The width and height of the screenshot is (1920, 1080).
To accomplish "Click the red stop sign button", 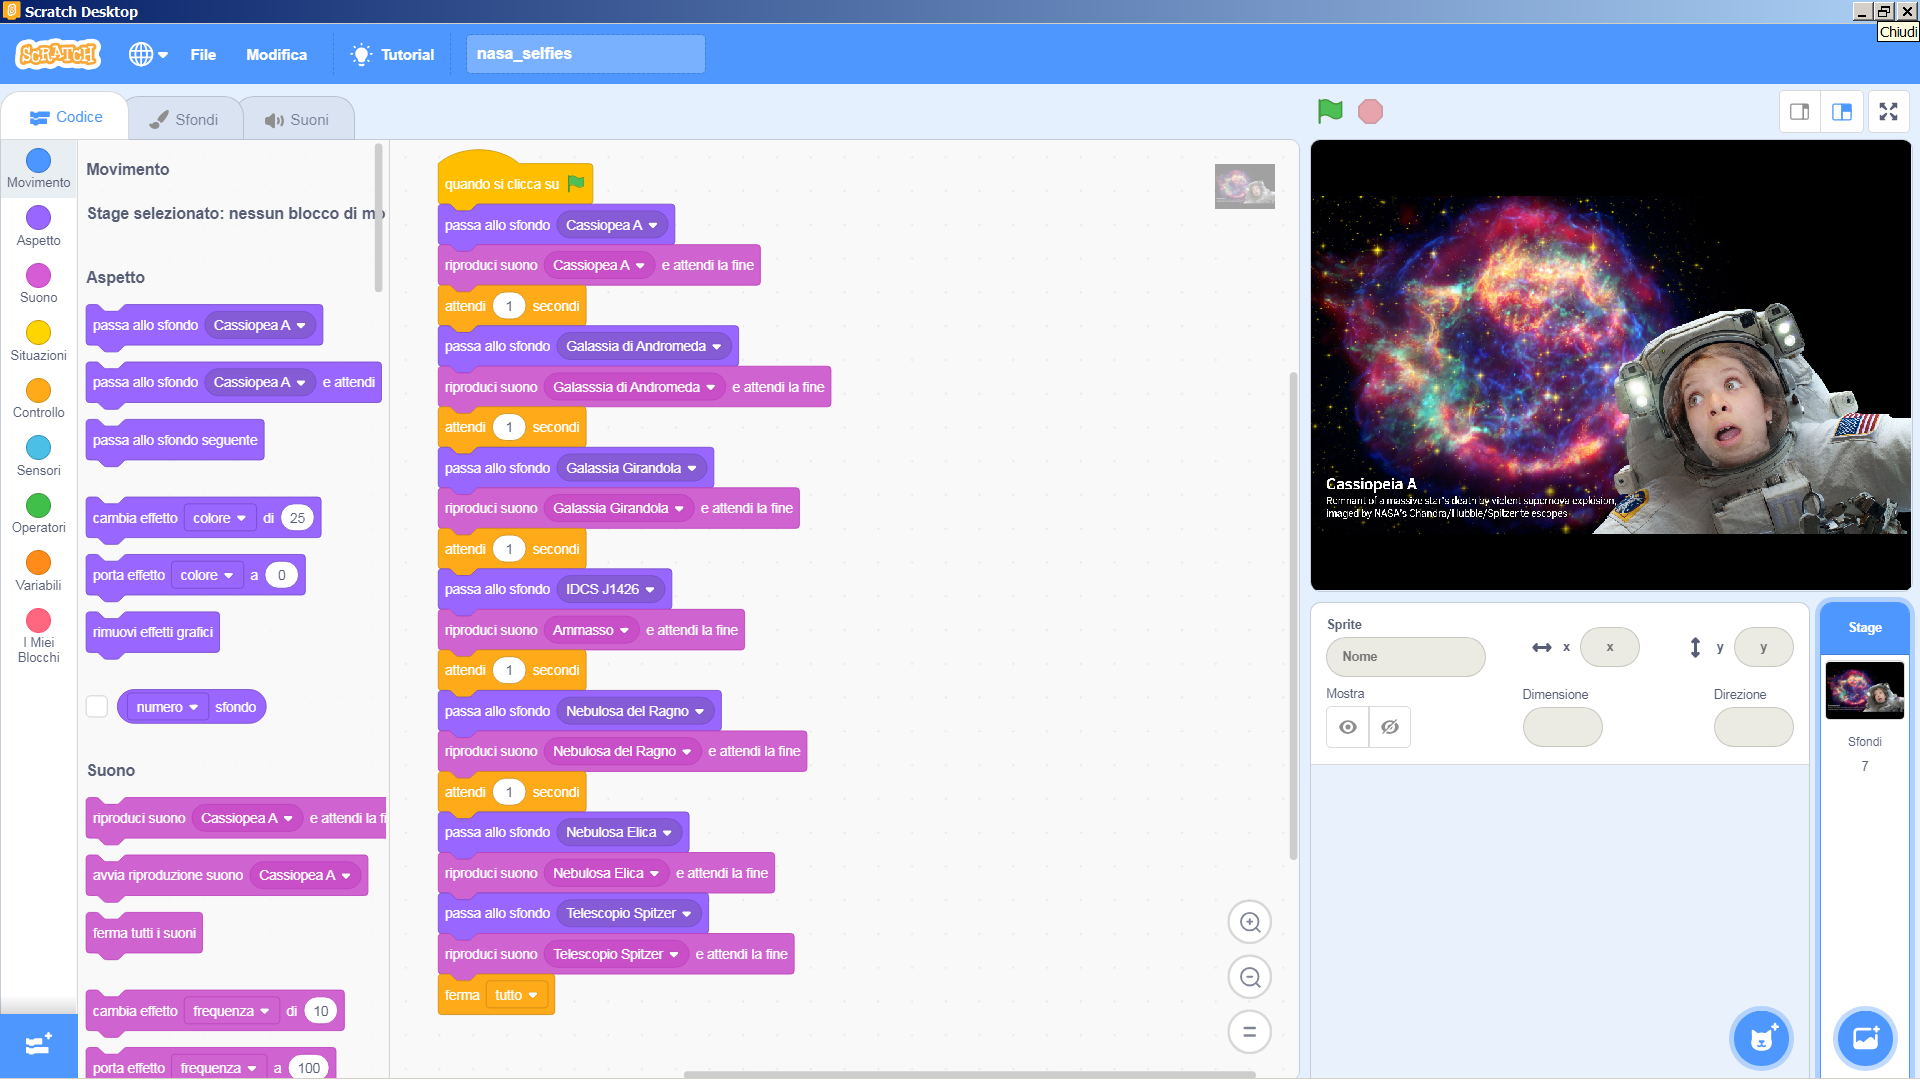I will tap(1370, 111).
